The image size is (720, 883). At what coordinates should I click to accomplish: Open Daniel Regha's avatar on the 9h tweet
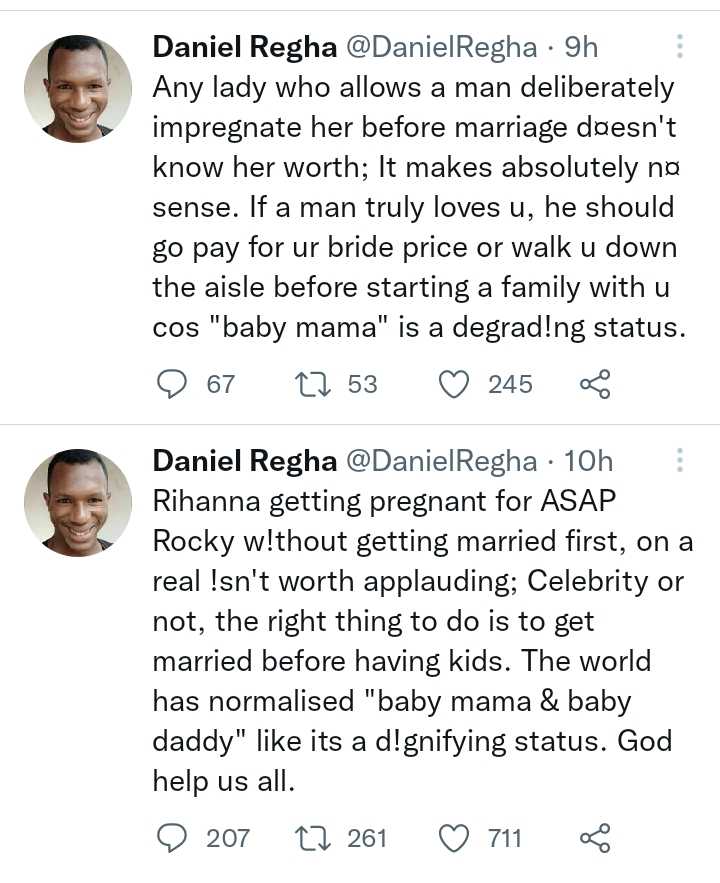[77, 88]
